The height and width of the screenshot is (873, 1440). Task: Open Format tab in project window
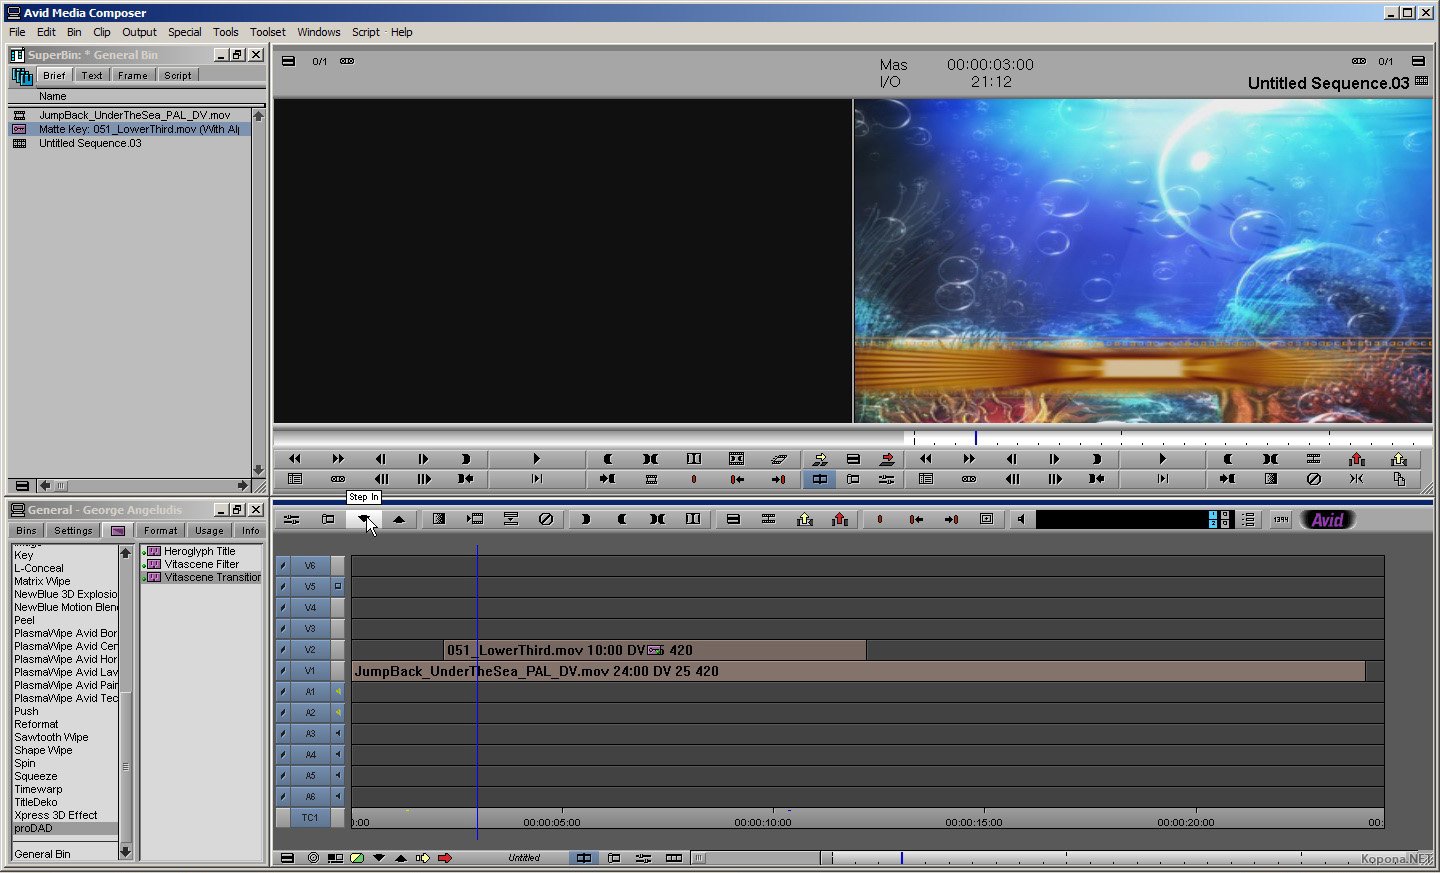160,531
